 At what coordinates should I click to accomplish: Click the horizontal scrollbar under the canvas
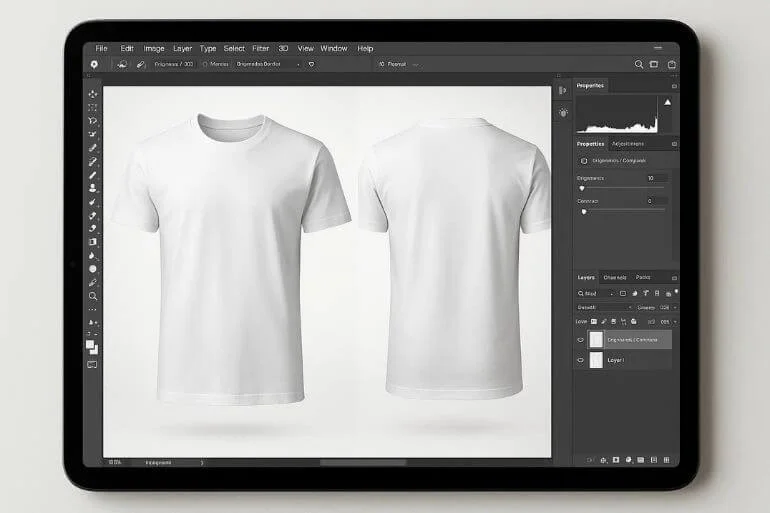pyautogui.click(x=363, y=462)
